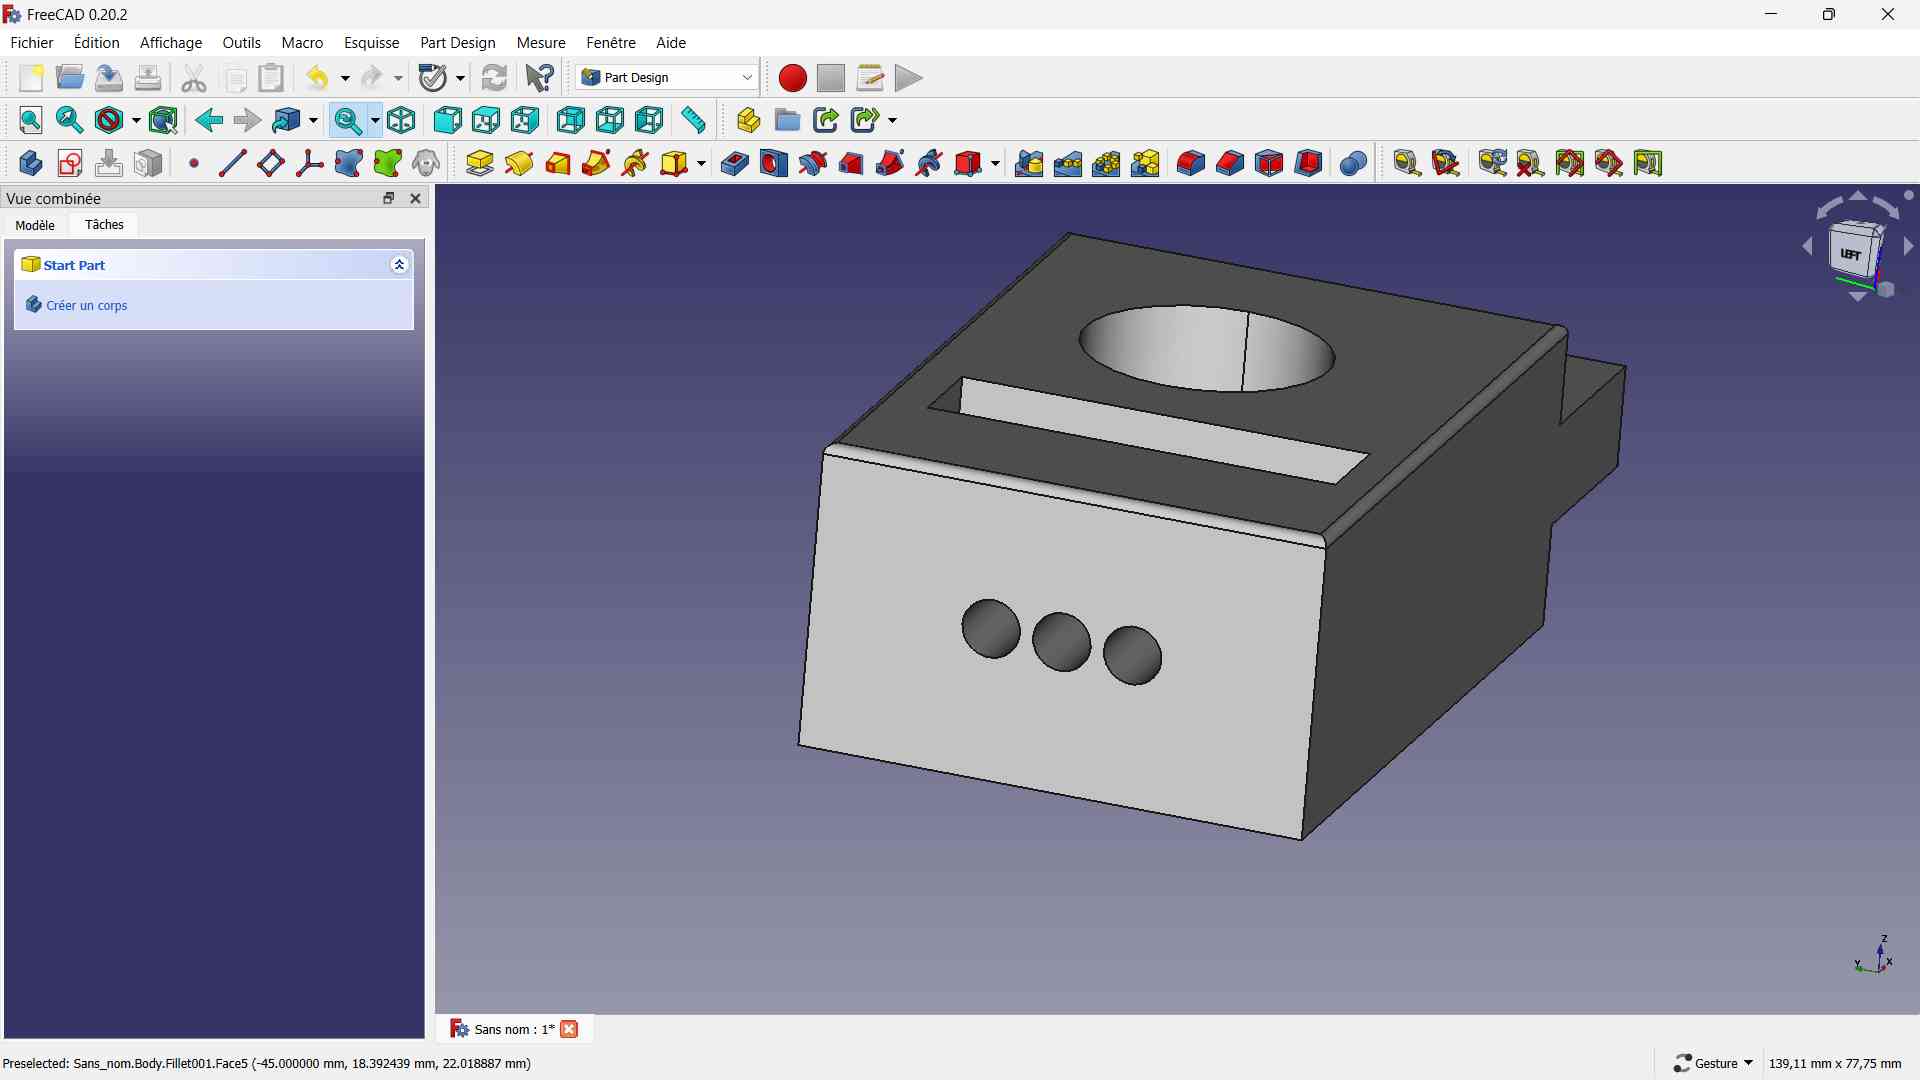Open the Esquisse menu
The image size is (1920, 1080).
(x=371, y=43)
